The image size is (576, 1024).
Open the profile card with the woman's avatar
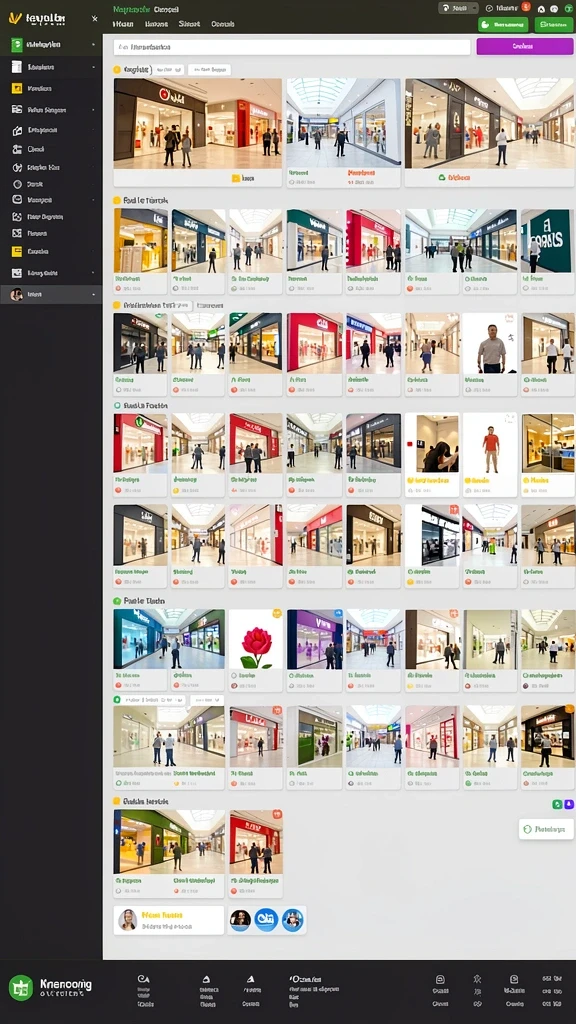tap(168, 920)
